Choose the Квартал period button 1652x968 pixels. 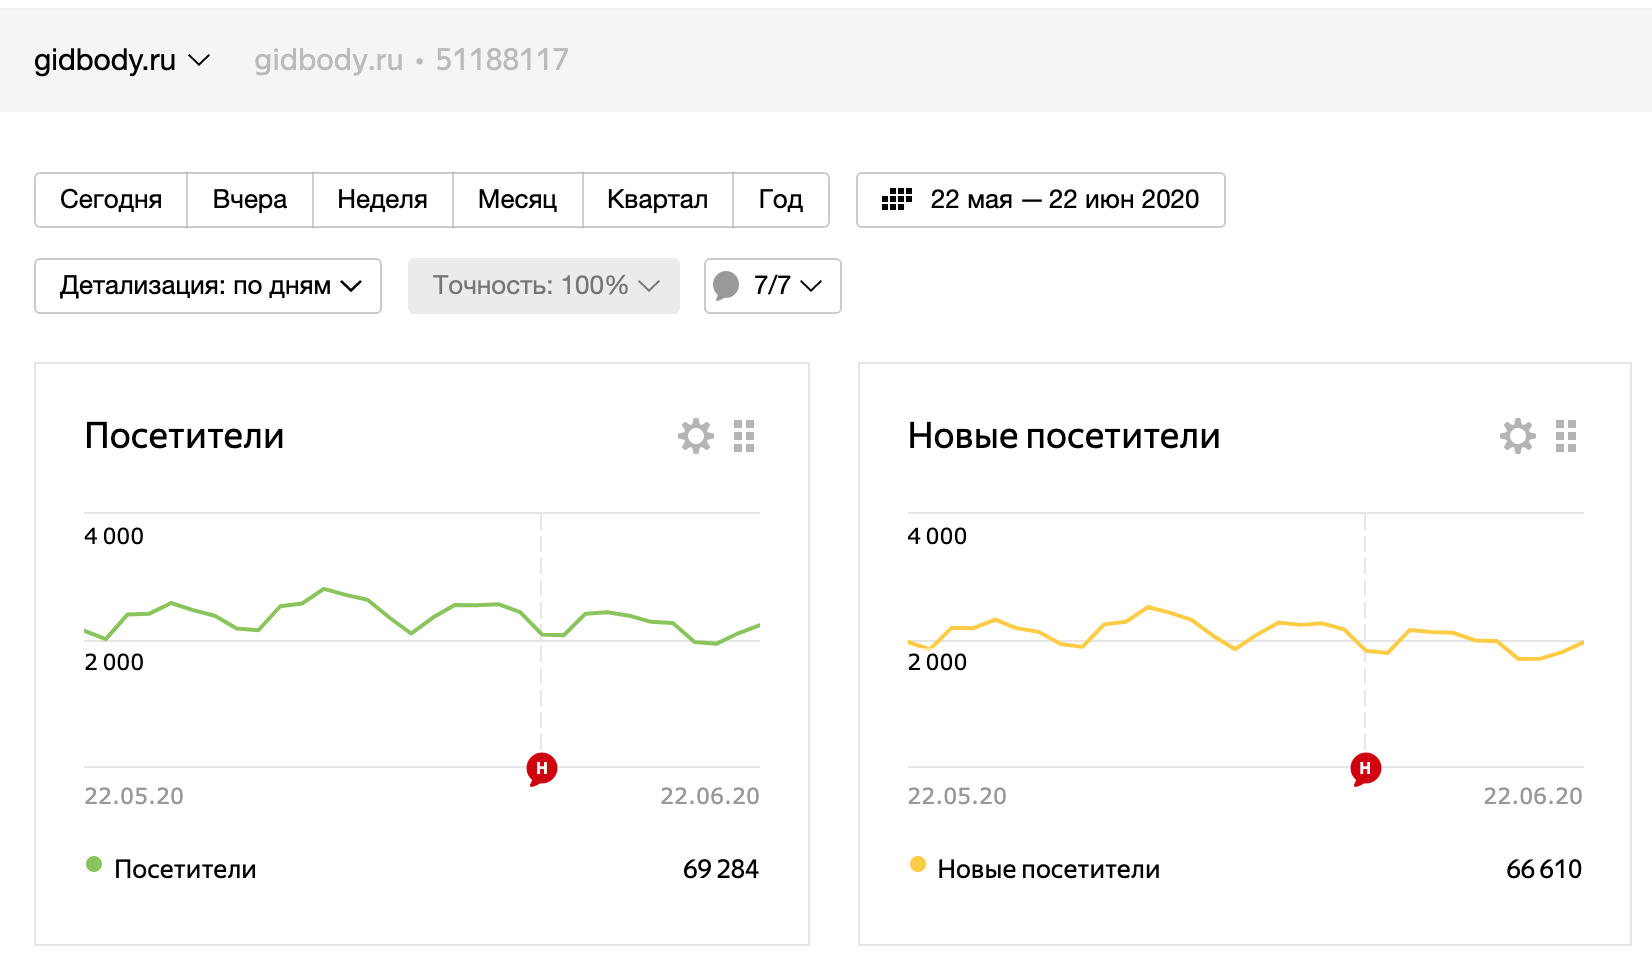pyautogui.click(x=657, y=200)
